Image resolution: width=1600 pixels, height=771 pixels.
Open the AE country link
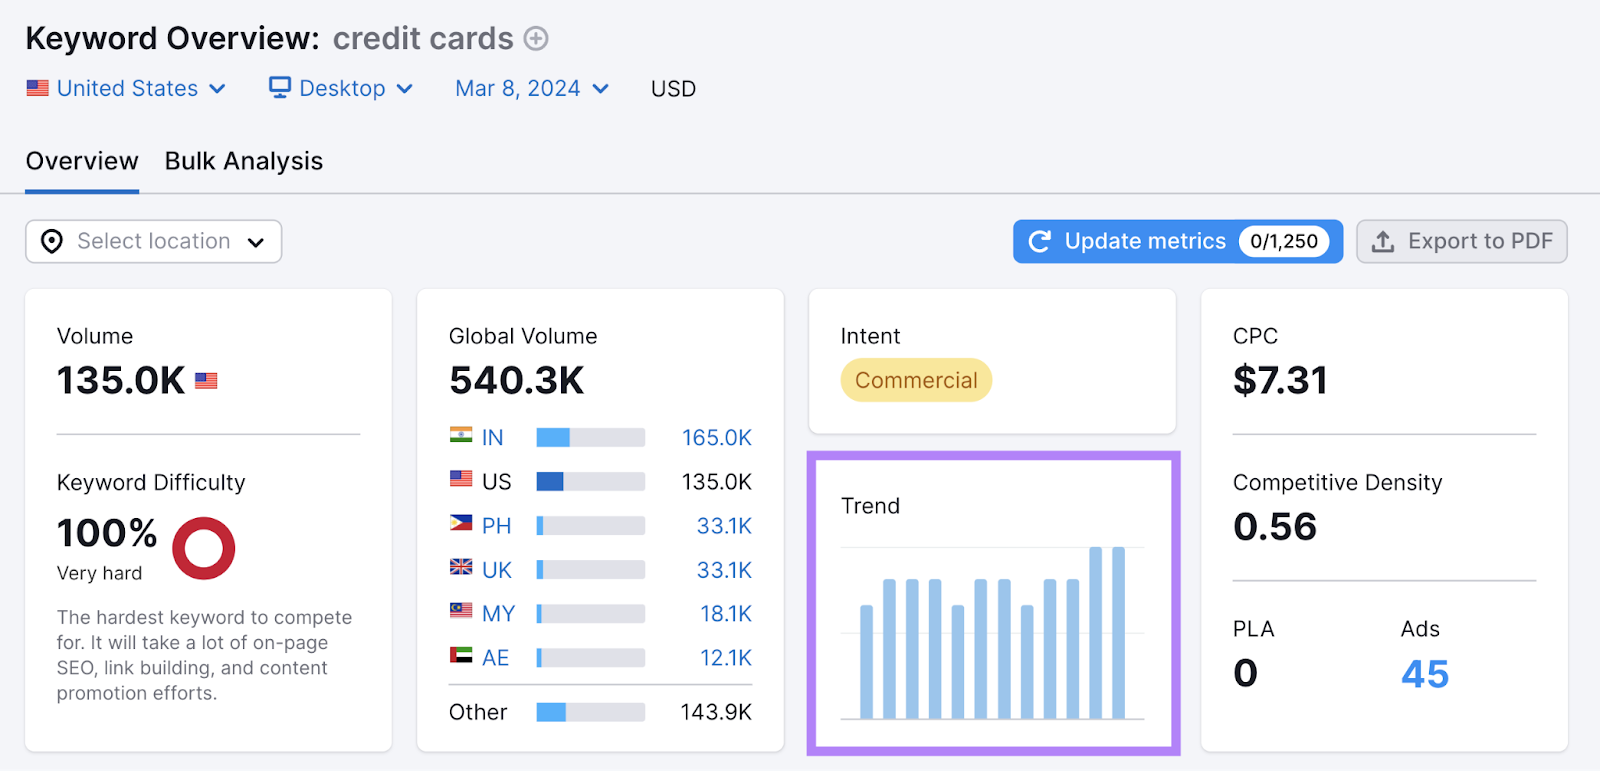point(495,658)
